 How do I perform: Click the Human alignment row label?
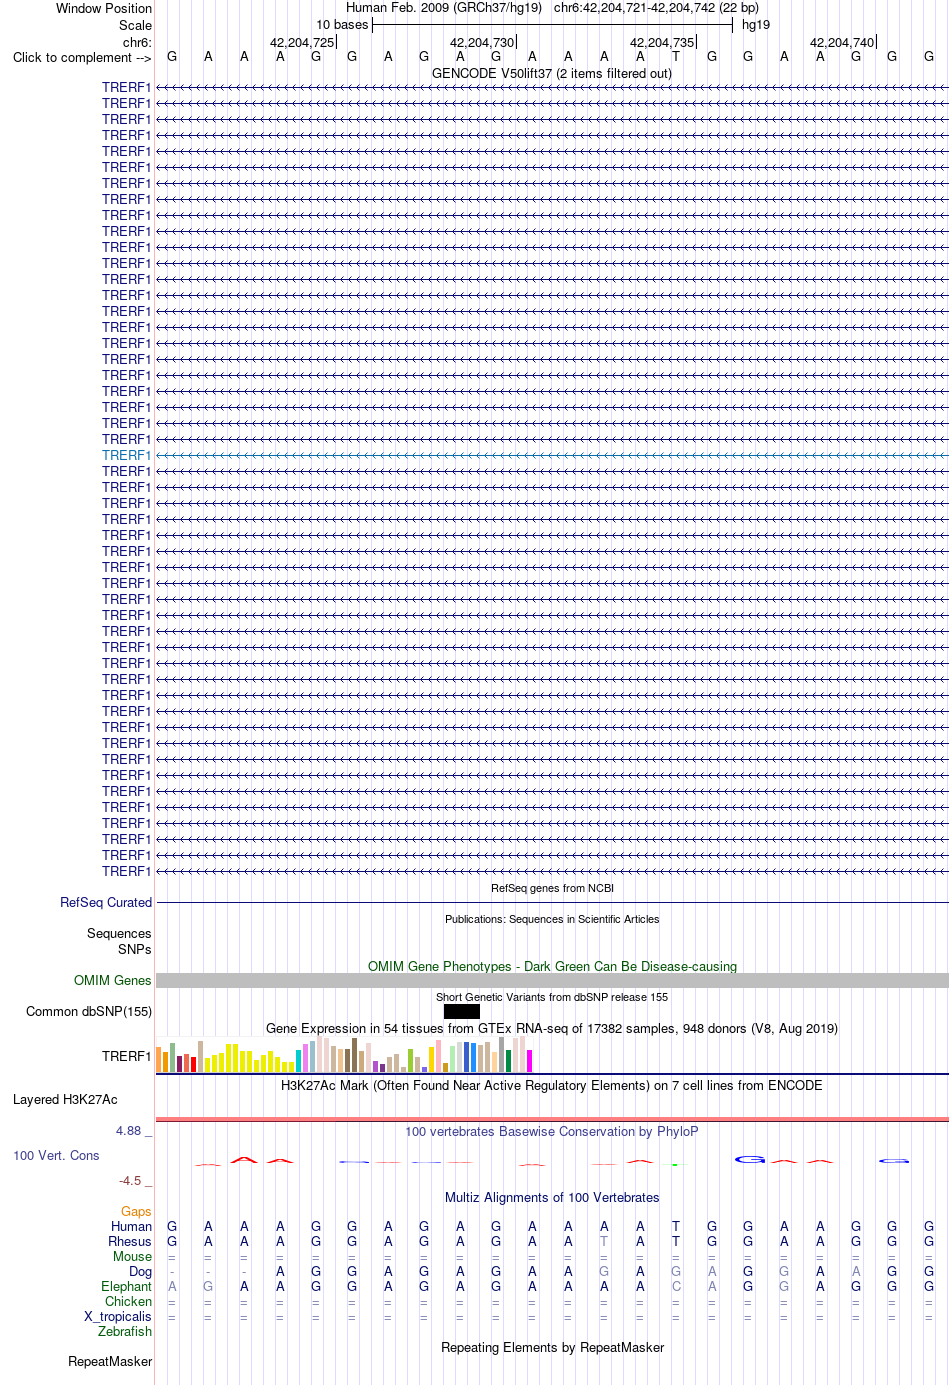[x=131, y=1227]
